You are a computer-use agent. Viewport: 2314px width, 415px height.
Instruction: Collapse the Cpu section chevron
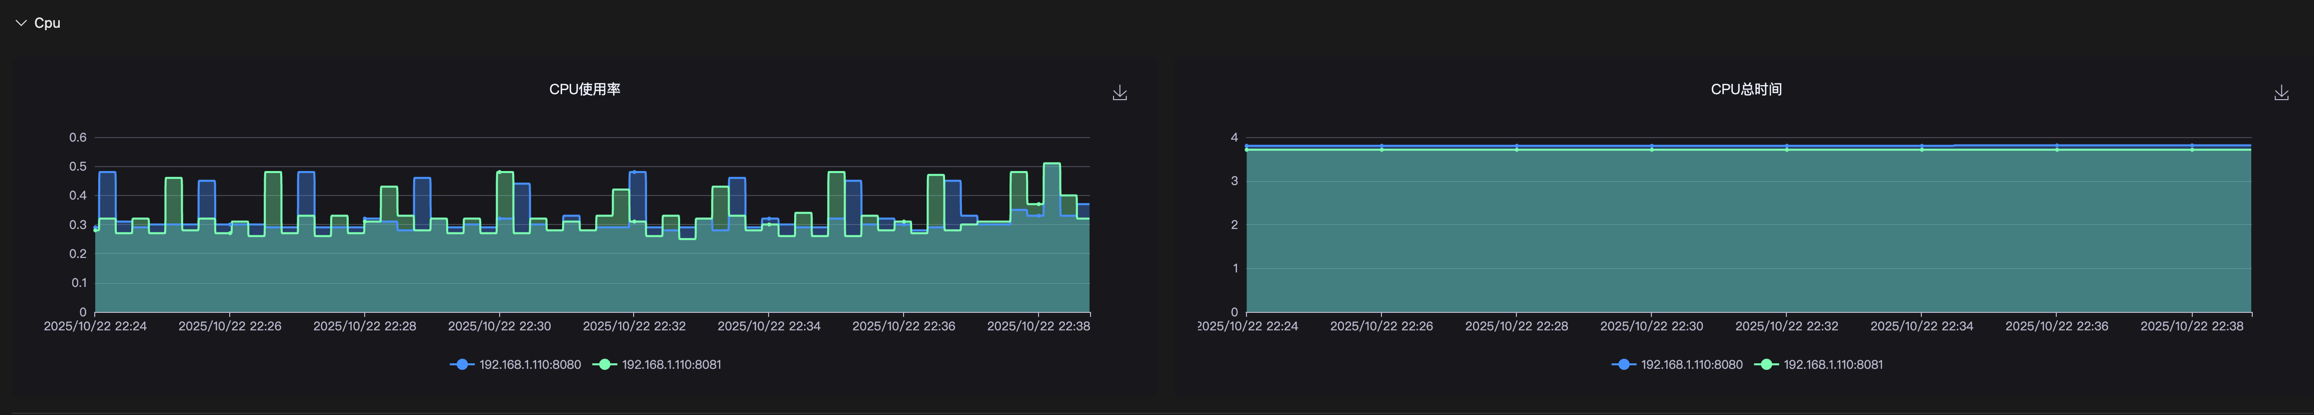pyautogui.click(x=21, y=23)
